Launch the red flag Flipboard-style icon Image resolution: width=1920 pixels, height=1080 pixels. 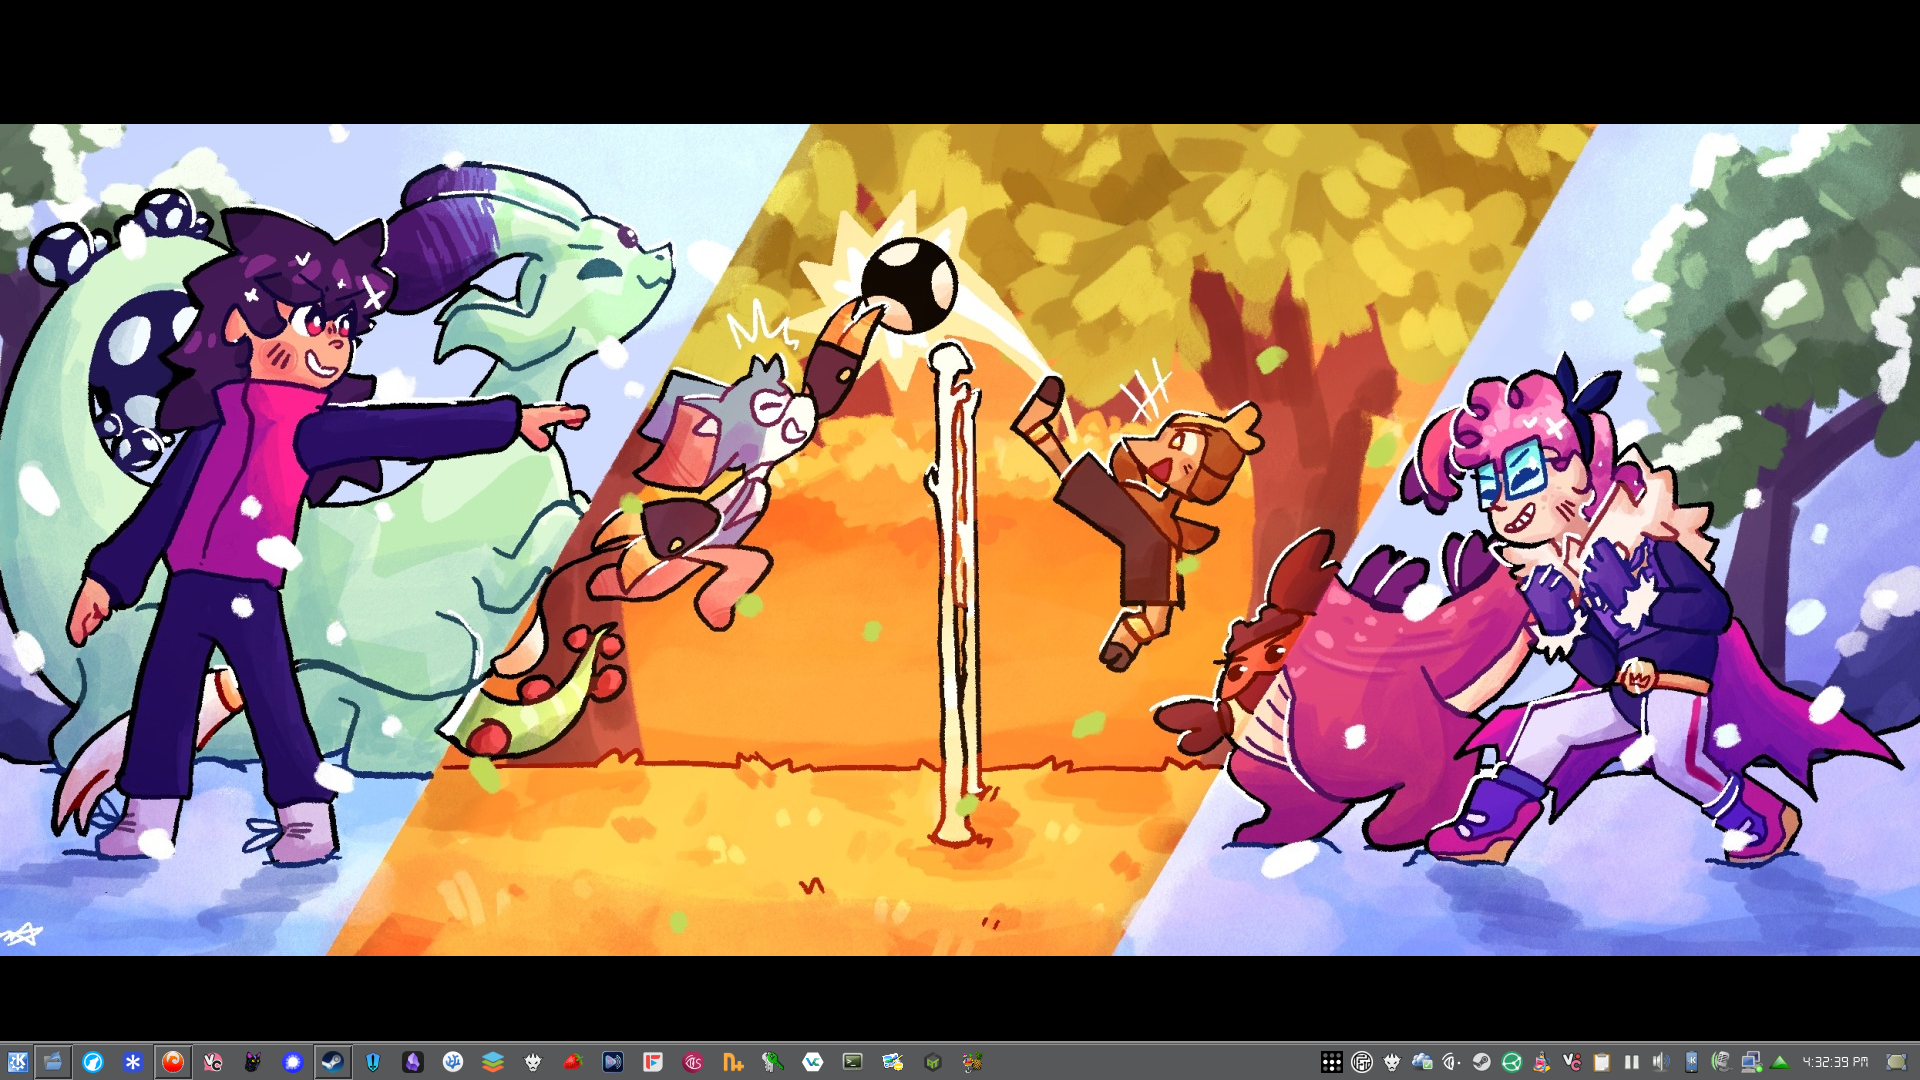pyautogui.click(x=653, y=1062)
